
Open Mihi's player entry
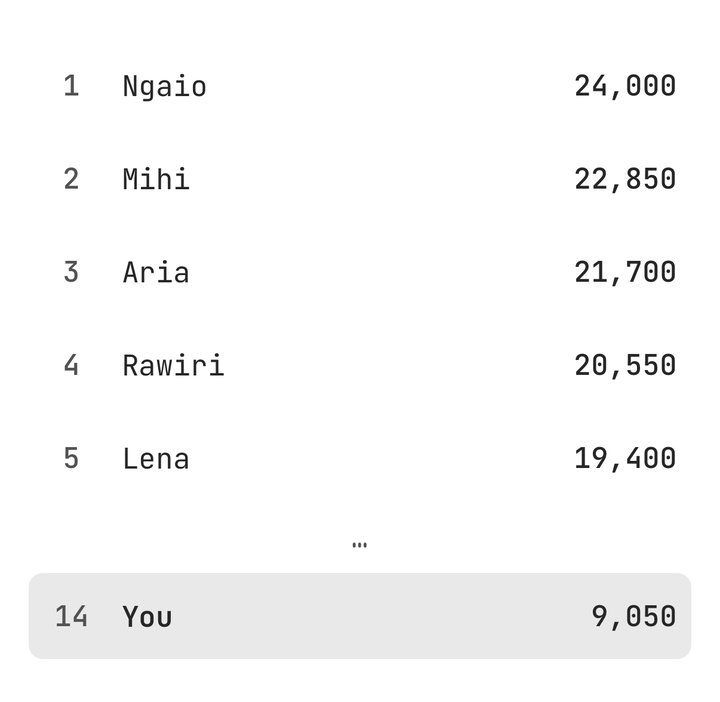pos(360,180)
